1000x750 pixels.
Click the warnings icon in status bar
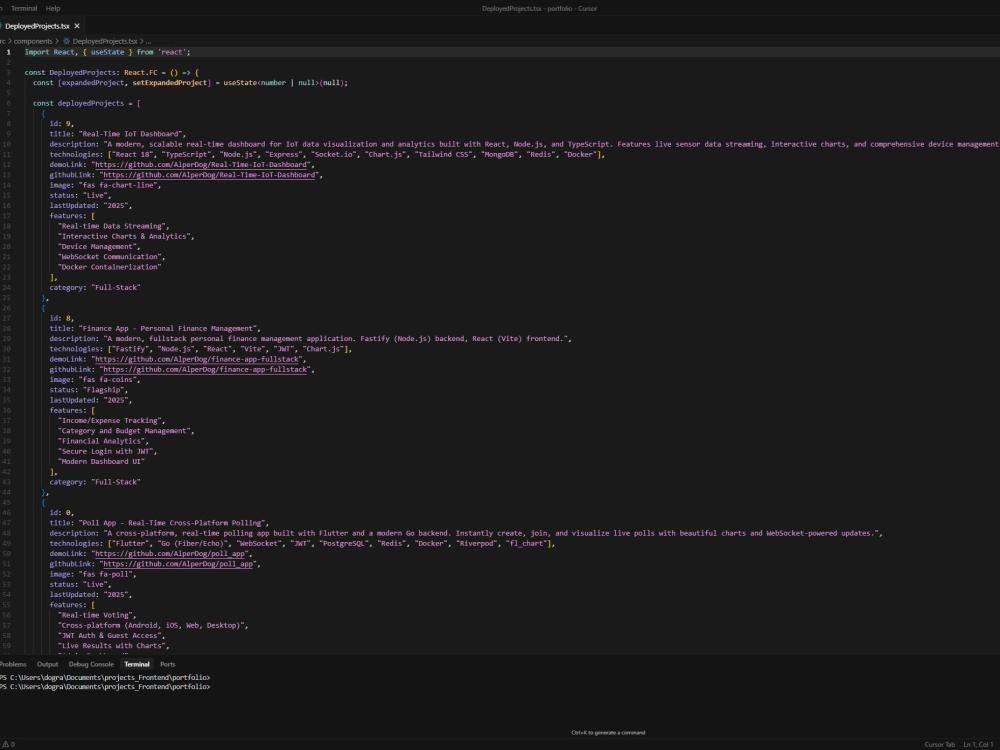[8, 744]
